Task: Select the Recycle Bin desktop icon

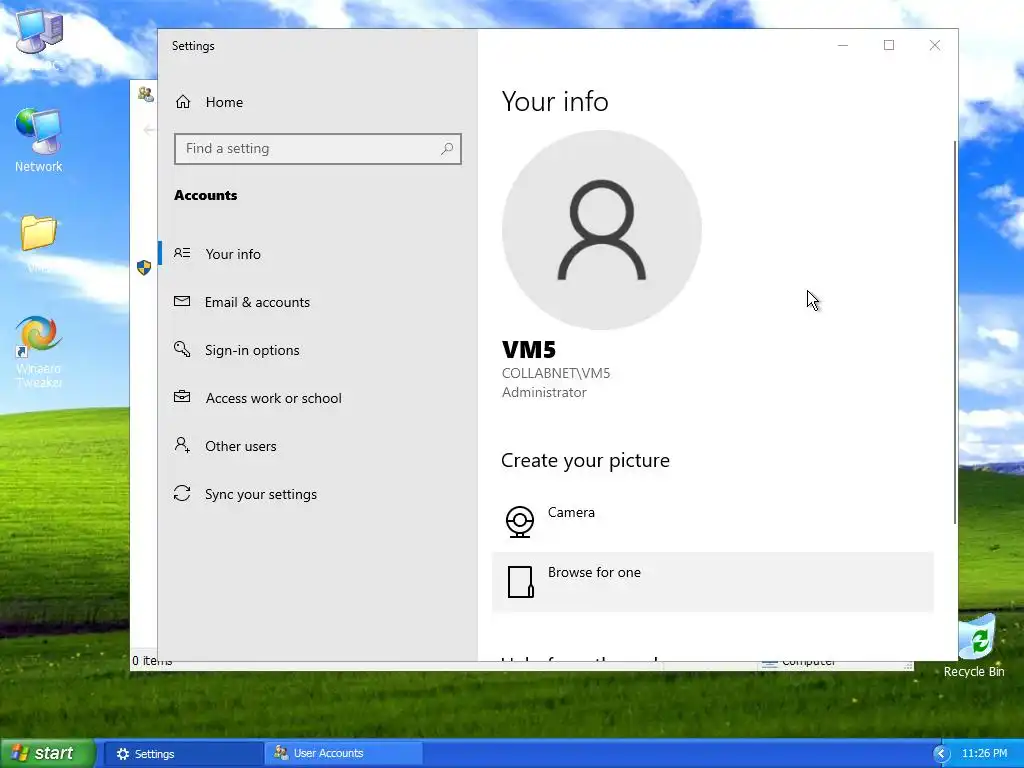Action: [x=974, y=647]
